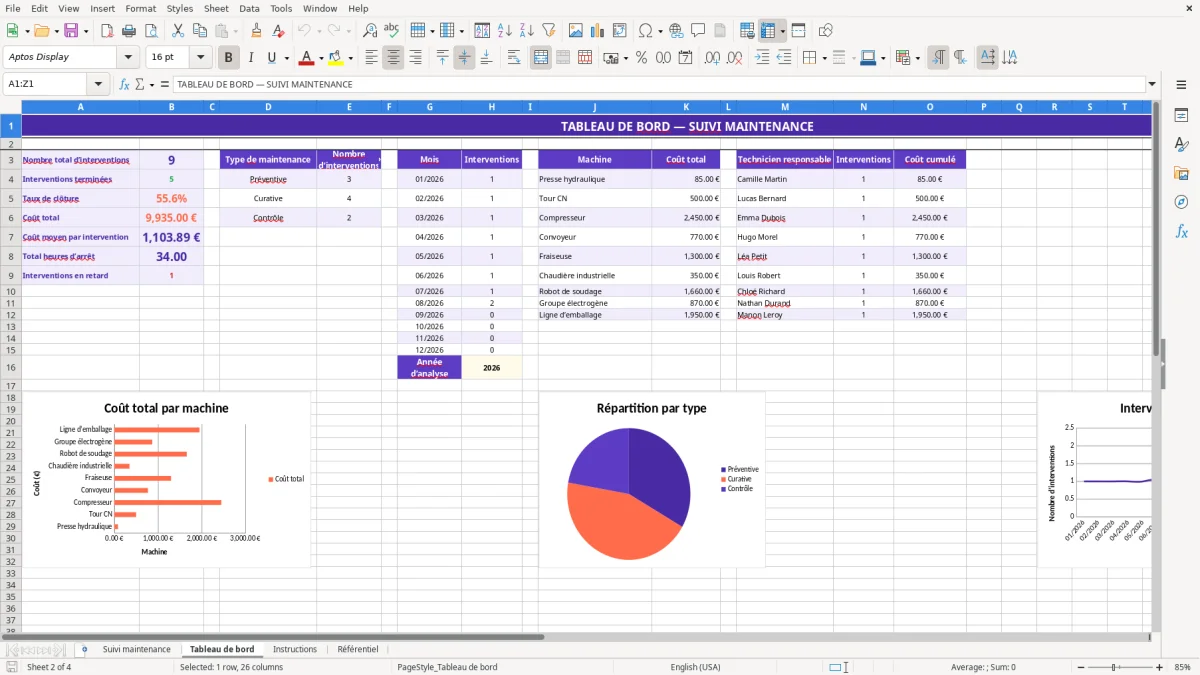
Task: Open Borders dropdown arrow
Action: (x=825, y=58)
